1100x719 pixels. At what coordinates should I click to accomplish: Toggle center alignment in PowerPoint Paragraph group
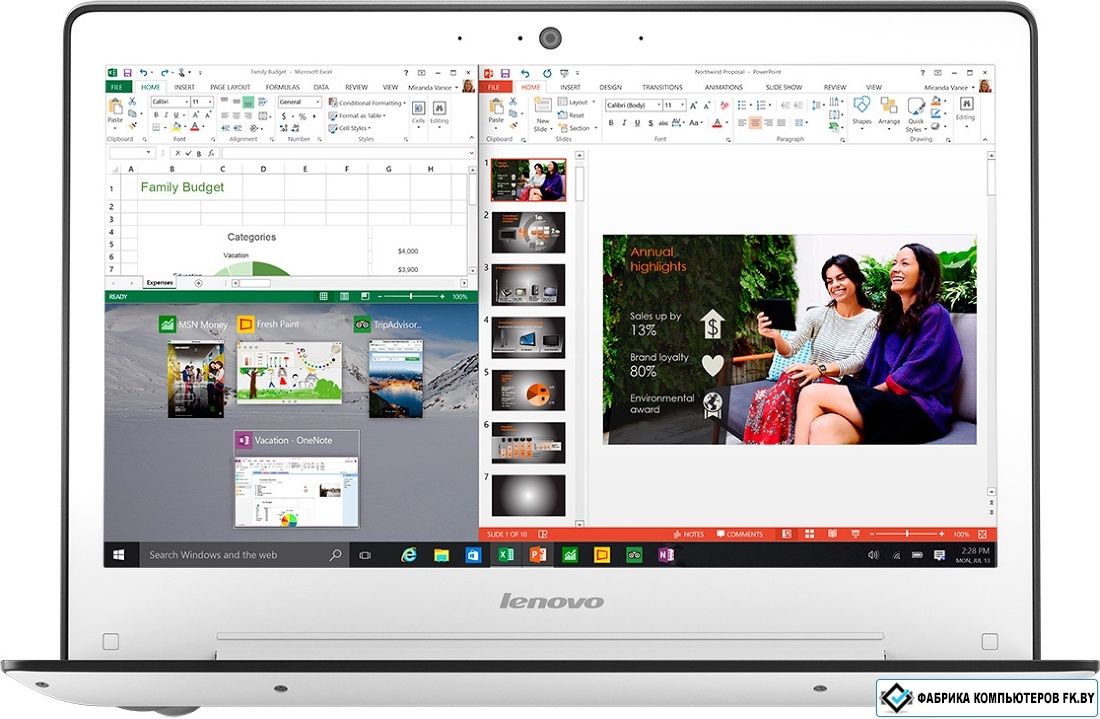(755, 123)
